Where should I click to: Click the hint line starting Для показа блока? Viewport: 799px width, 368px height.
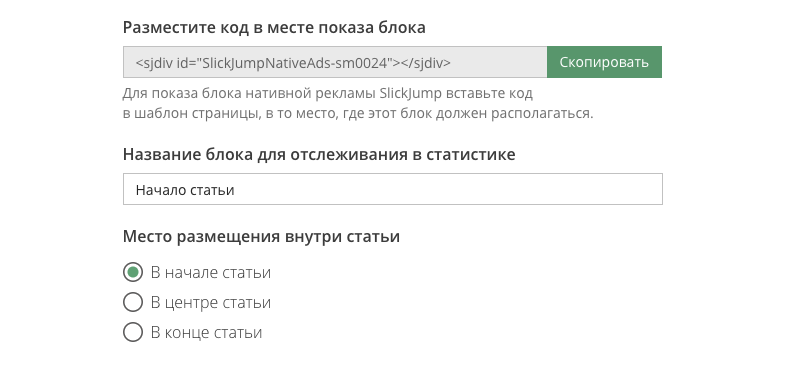tap(328, 94)
